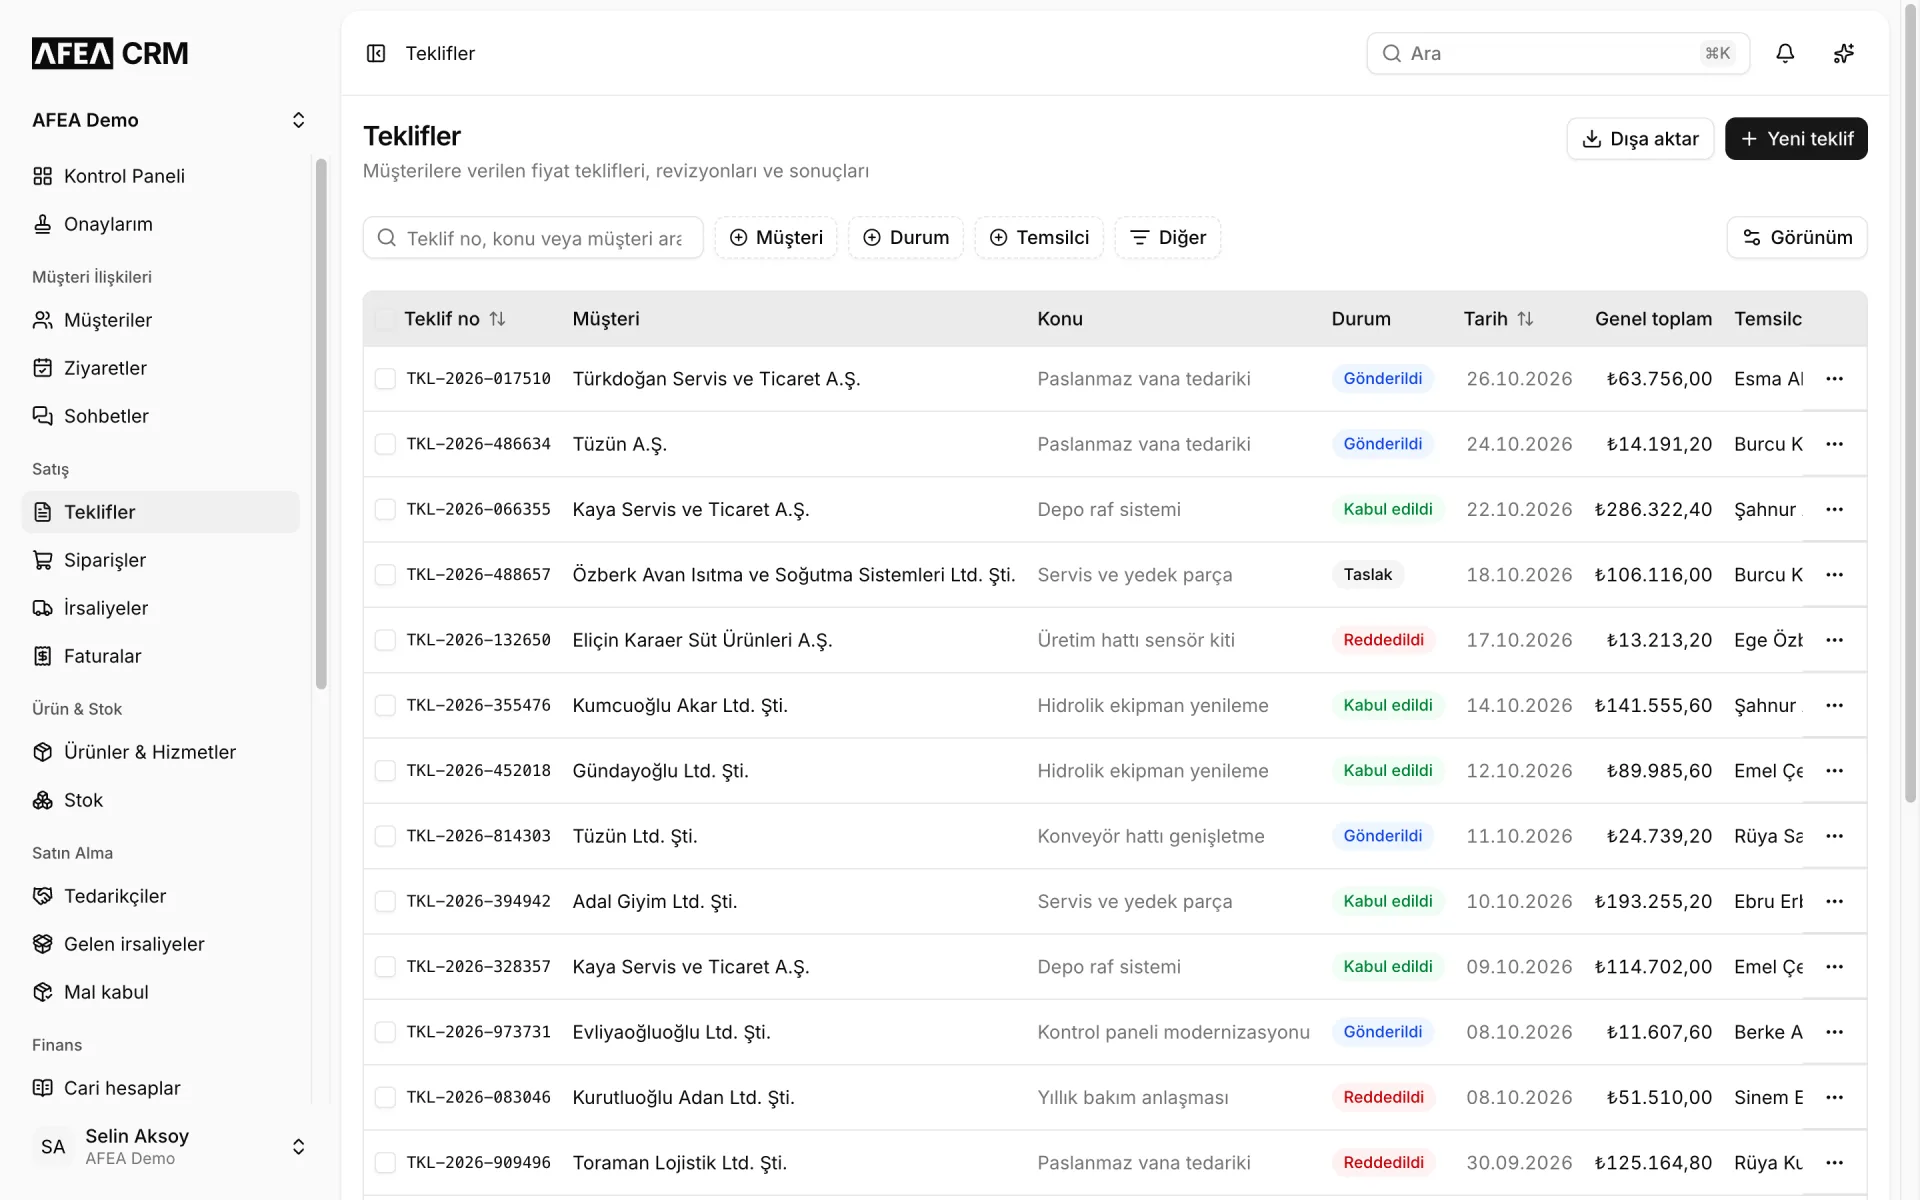The image size is (1920, 1200).
Task: Click the global Ara search field
Action: (1558, 53)
